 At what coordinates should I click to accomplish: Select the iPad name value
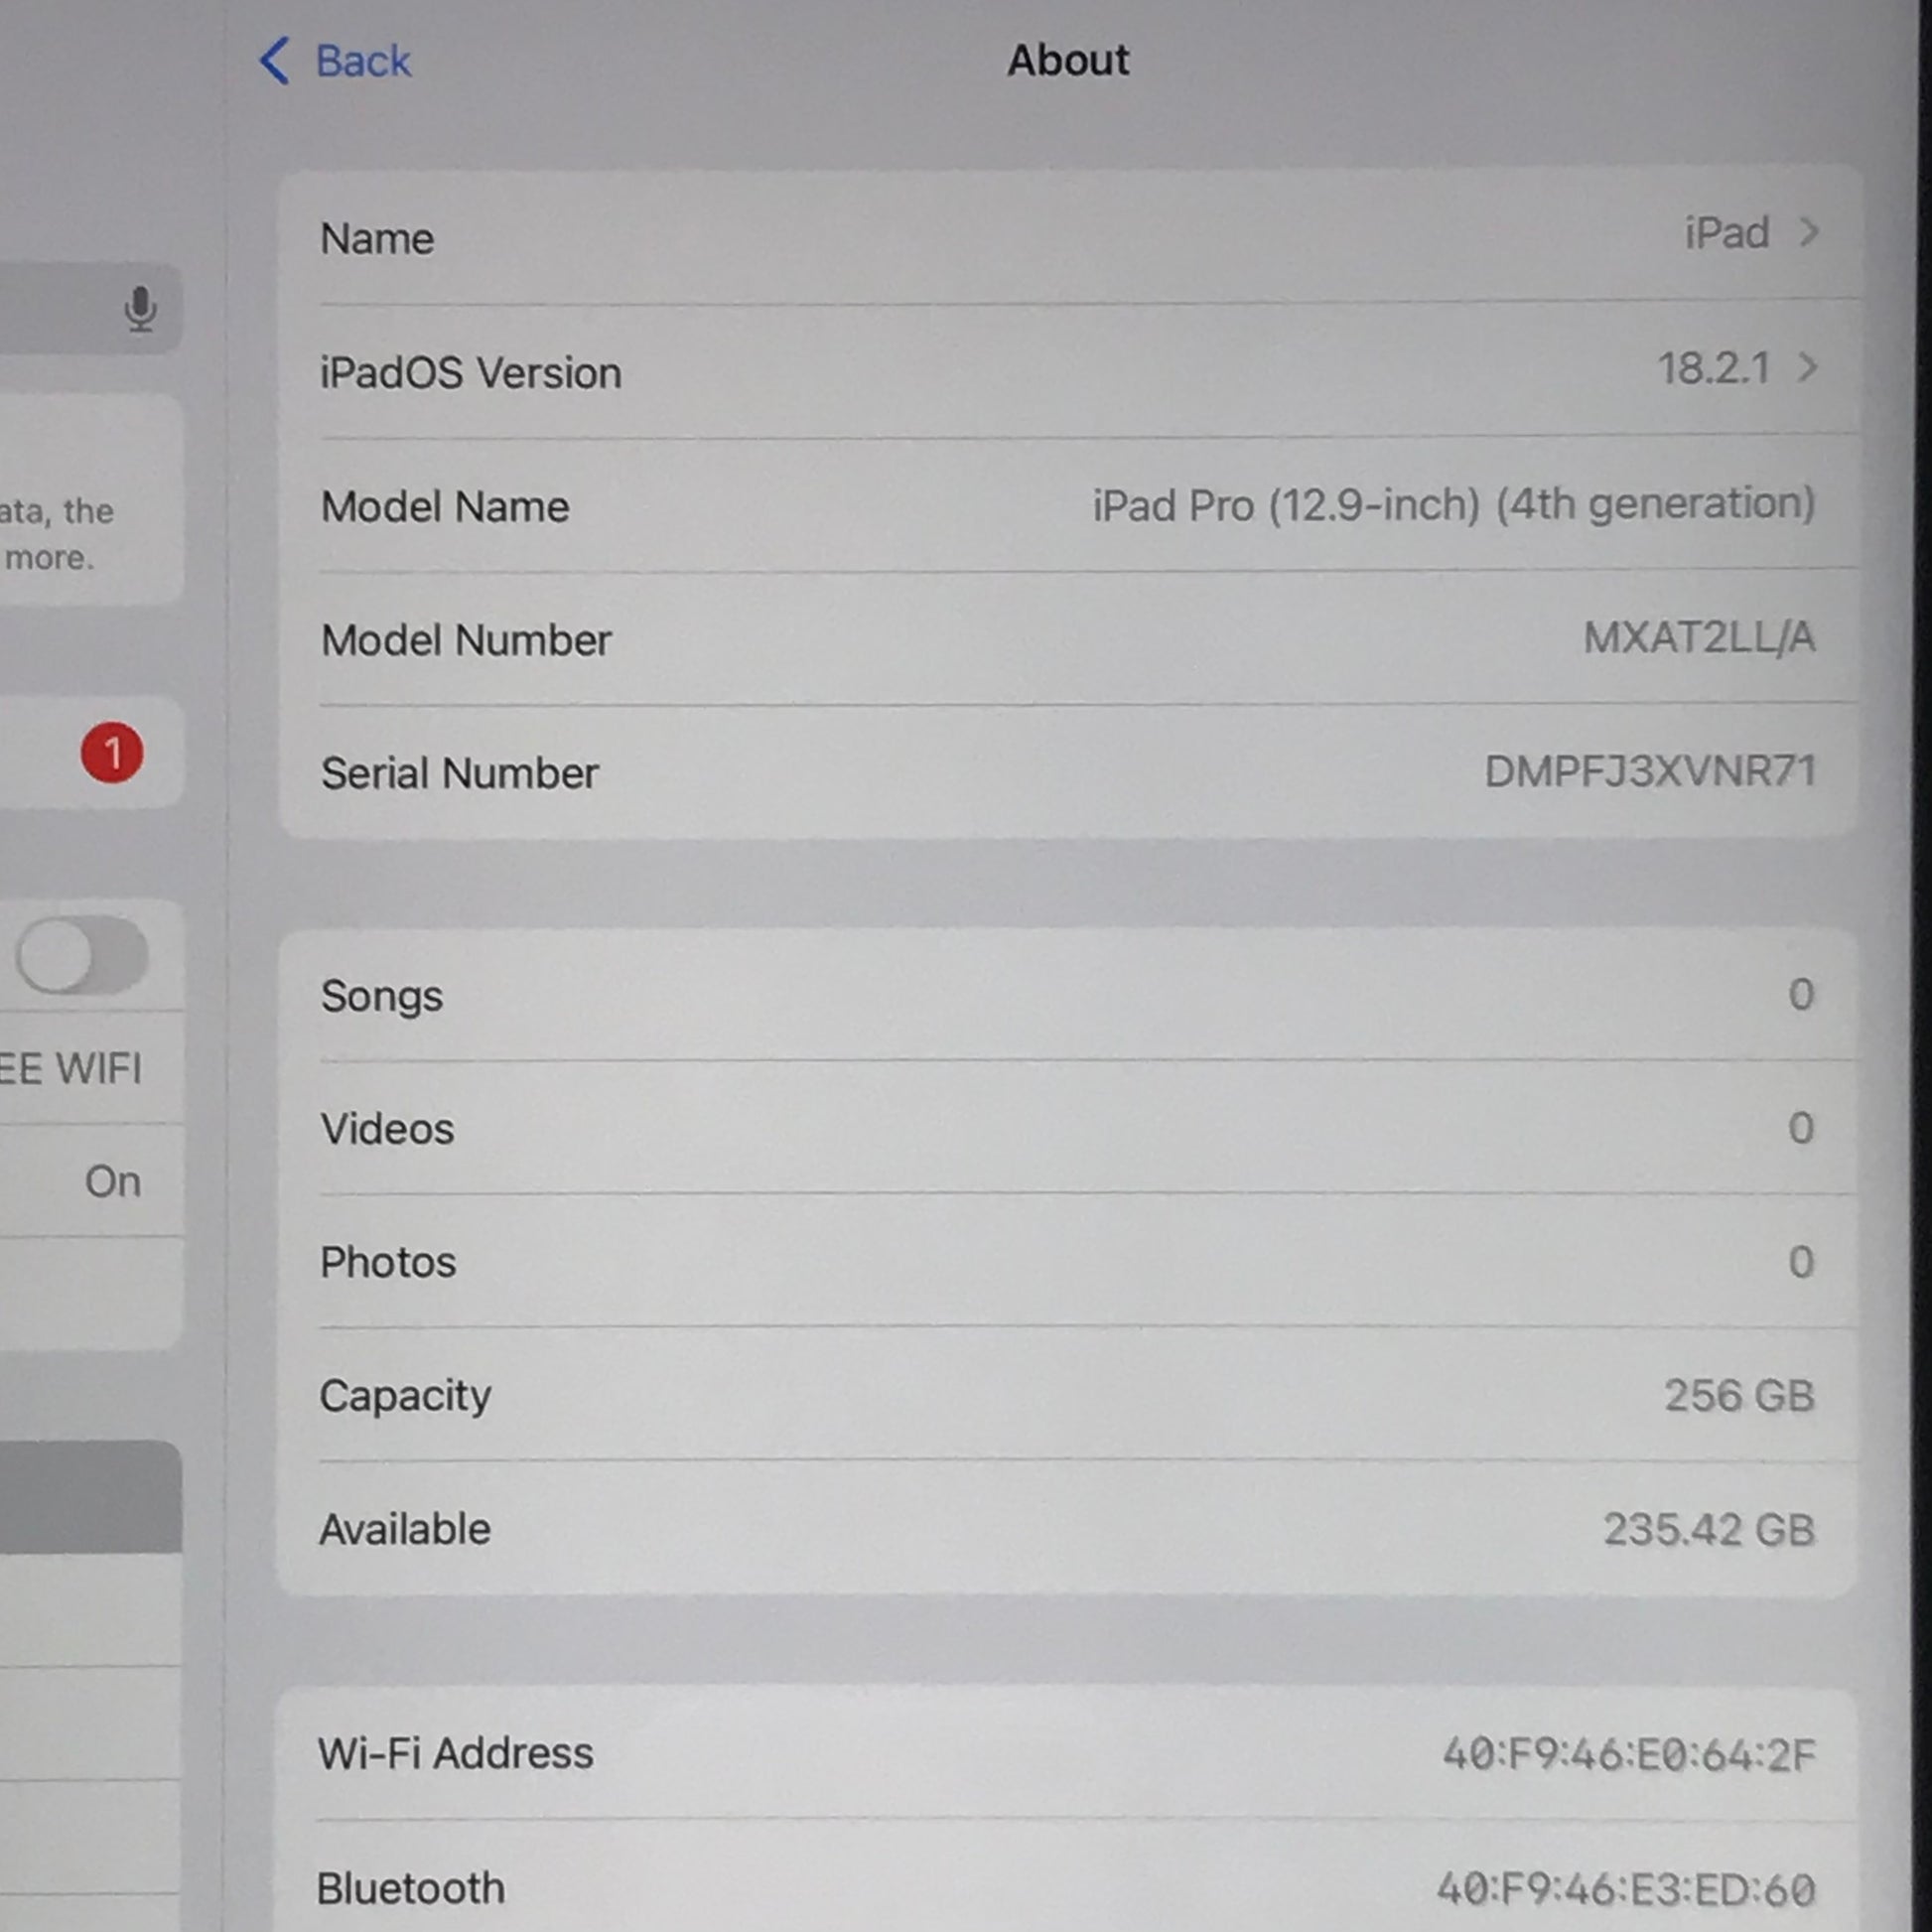(1727, 233)
